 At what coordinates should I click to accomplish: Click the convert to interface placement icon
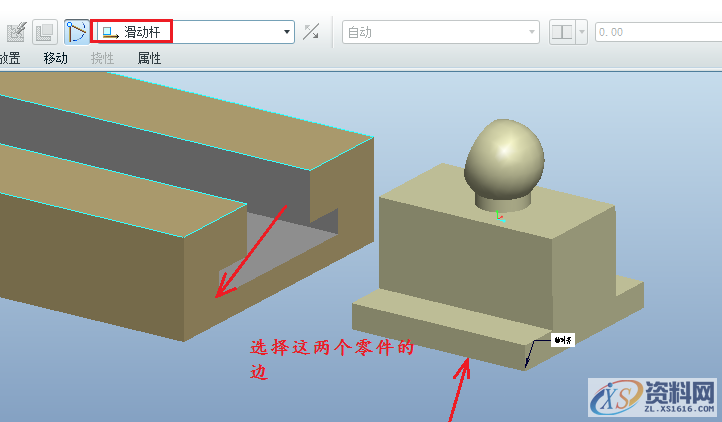pyautogui.click(x=16, y=32)
